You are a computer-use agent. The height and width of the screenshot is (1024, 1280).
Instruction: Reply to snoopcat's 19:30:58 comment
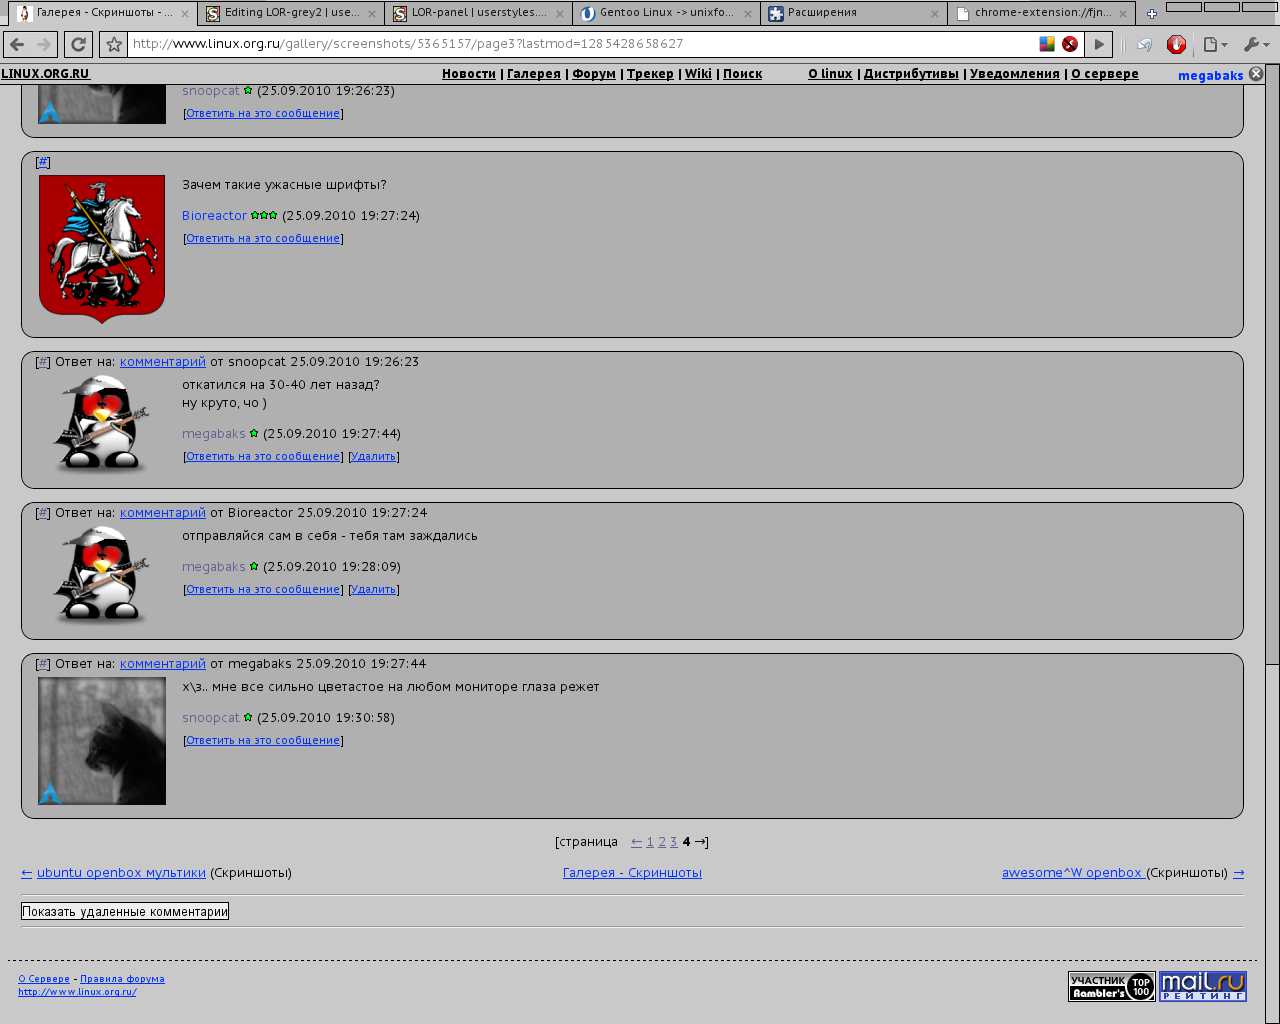[x=263, y=741]
